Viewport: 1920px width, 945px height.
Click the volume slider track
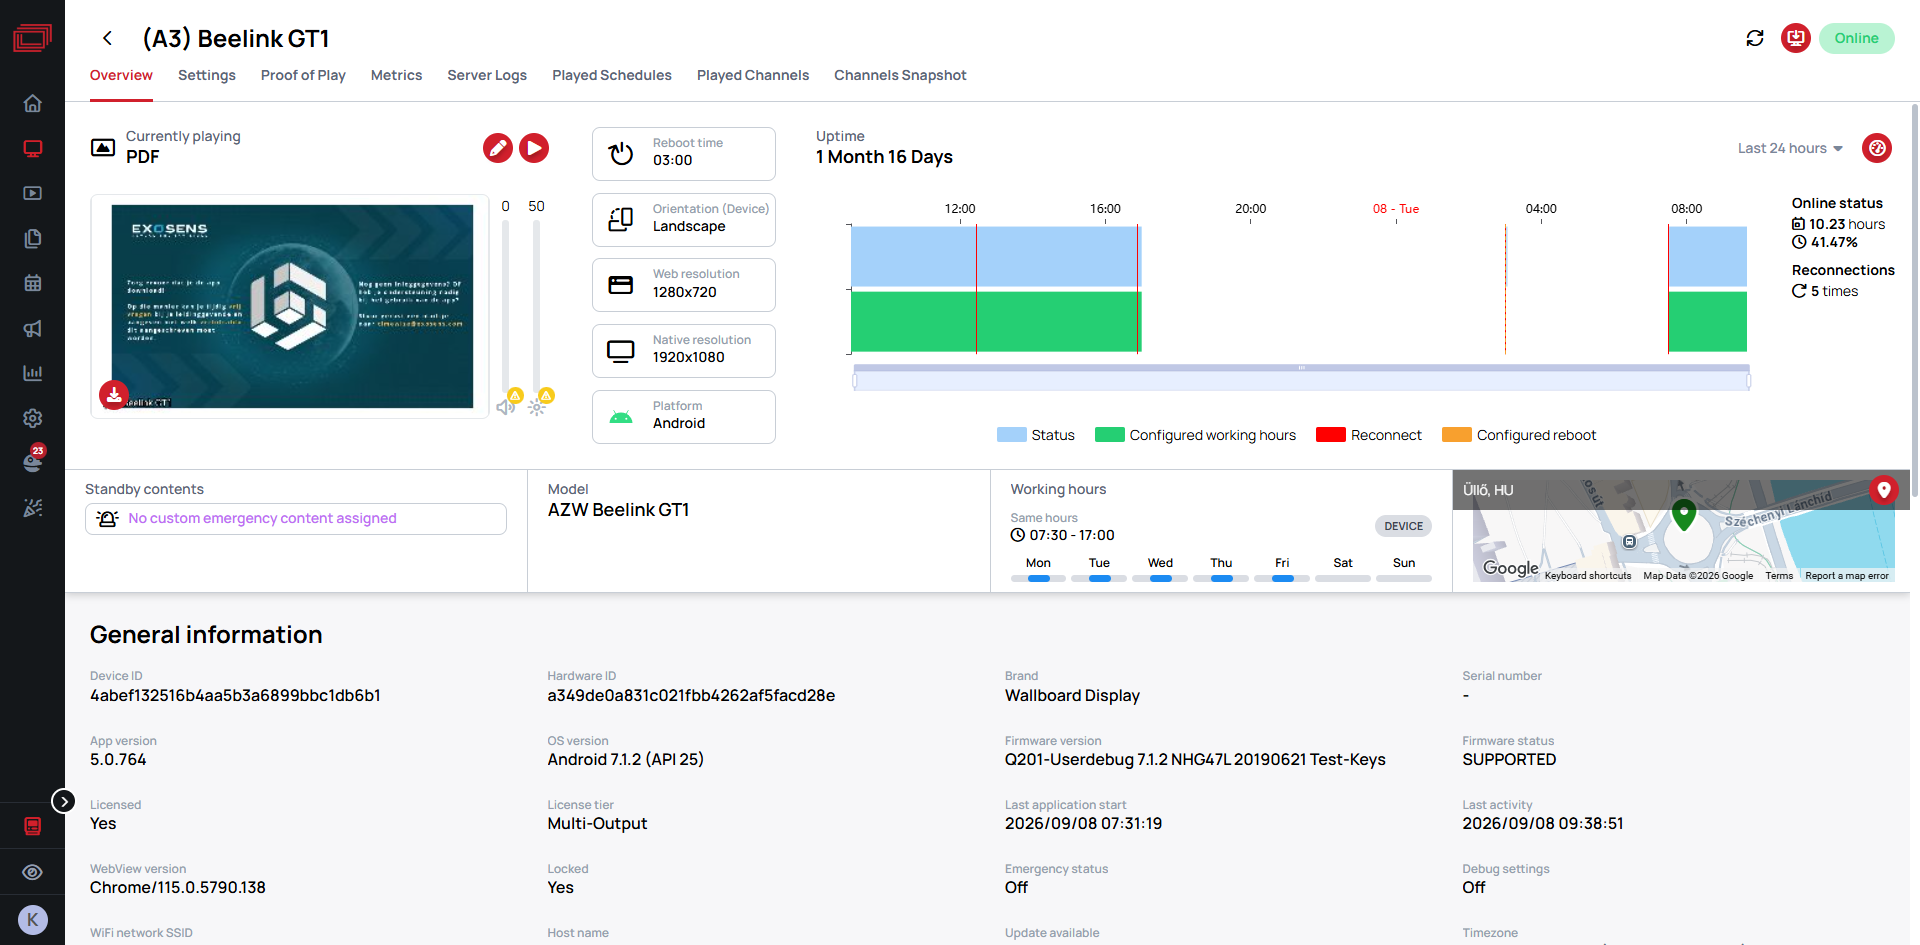coord(506,305)
